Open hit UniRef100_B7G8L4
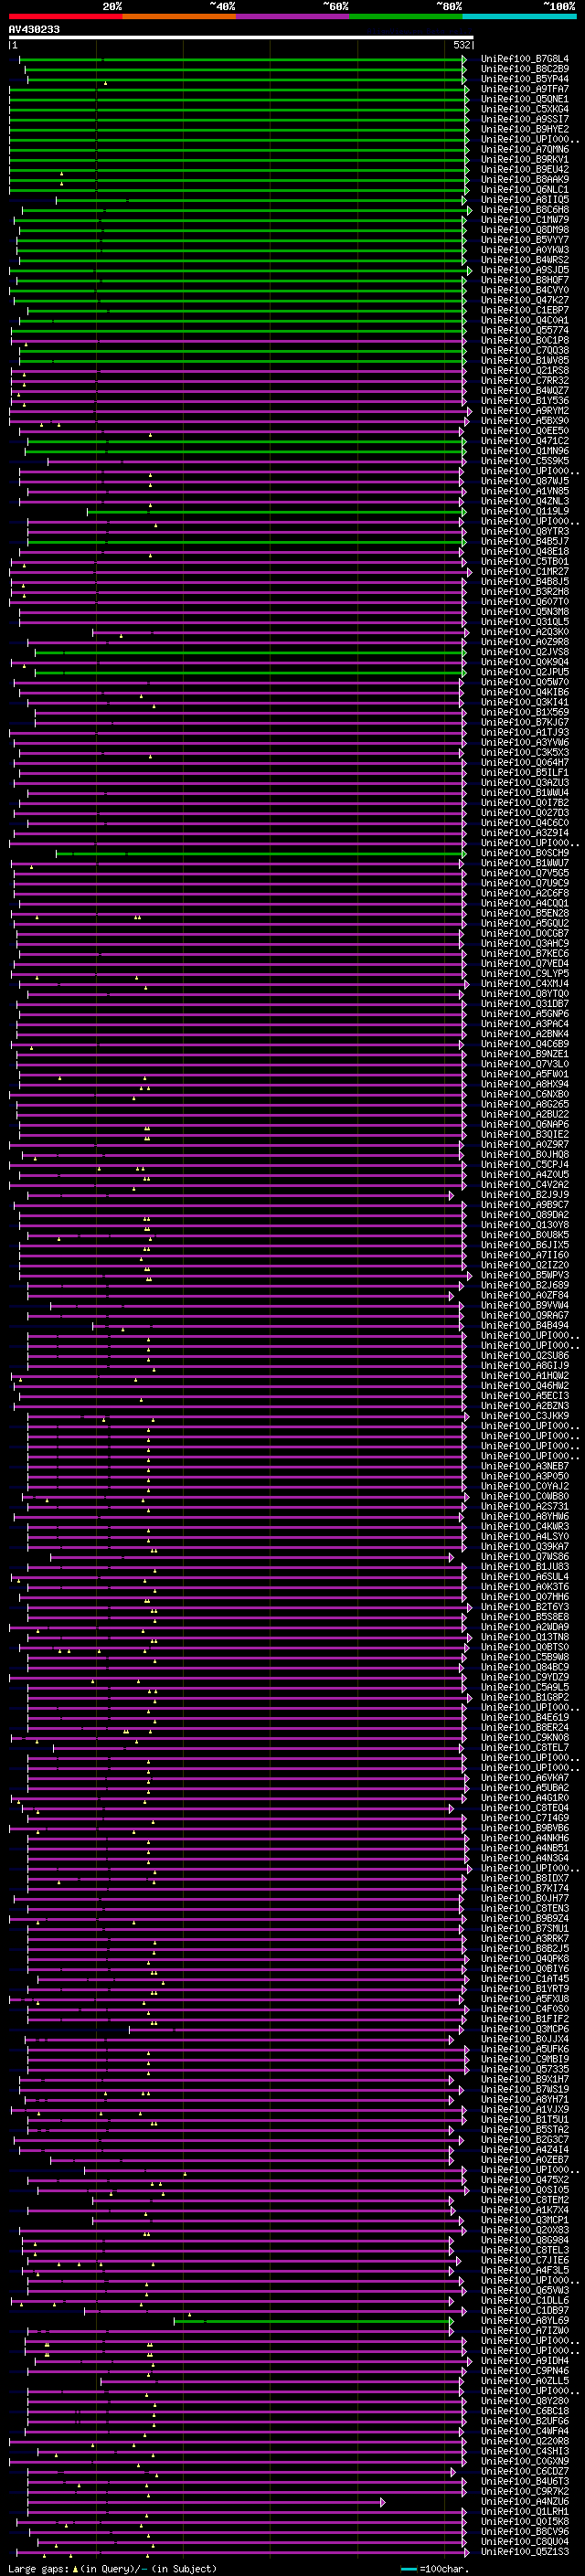This screenshot has height=2576, width=585. (x=525, y=59)
